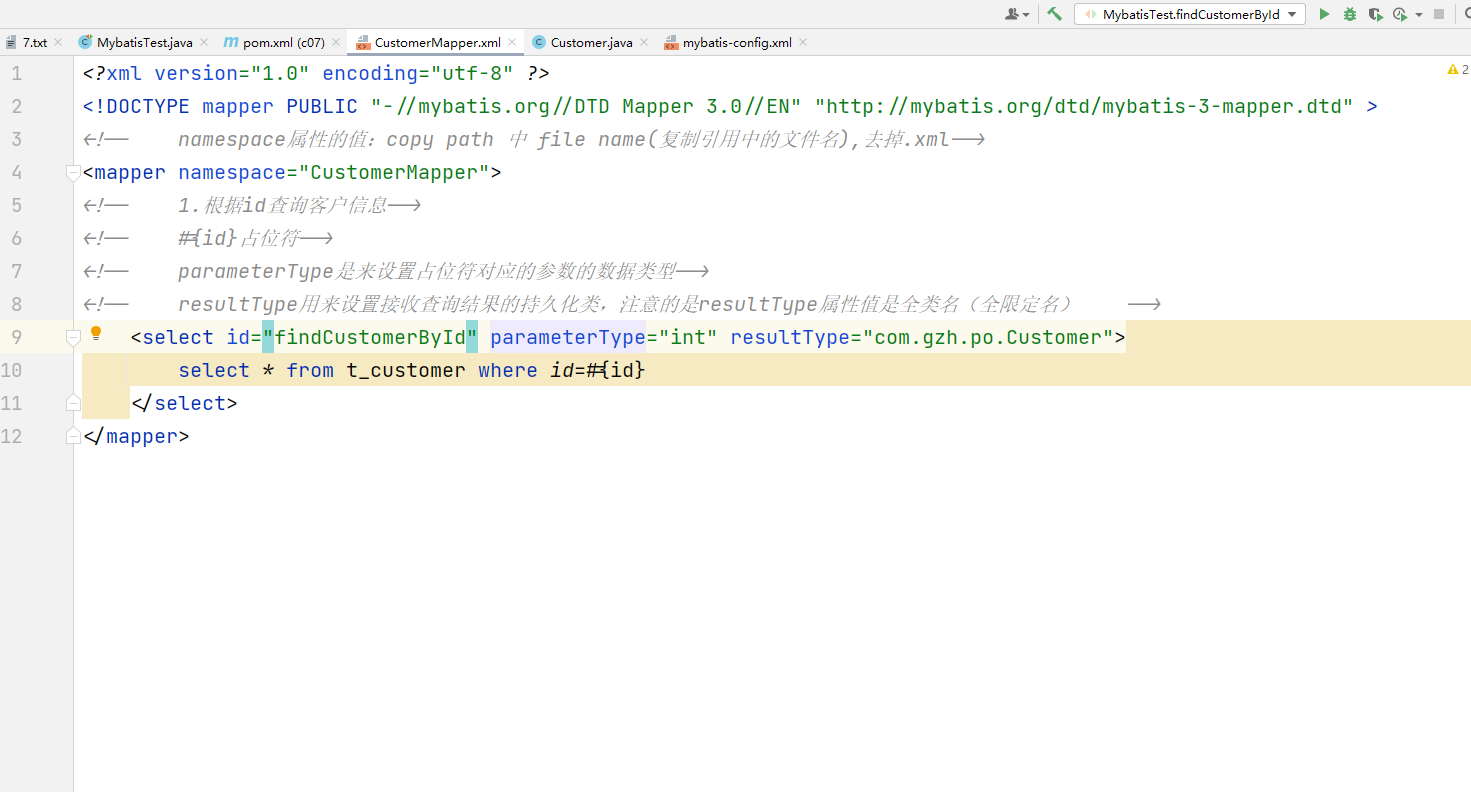Click the closing </select> tag
The width and height of the screenshot is (1471, 792).
click(x=184, y=404)
